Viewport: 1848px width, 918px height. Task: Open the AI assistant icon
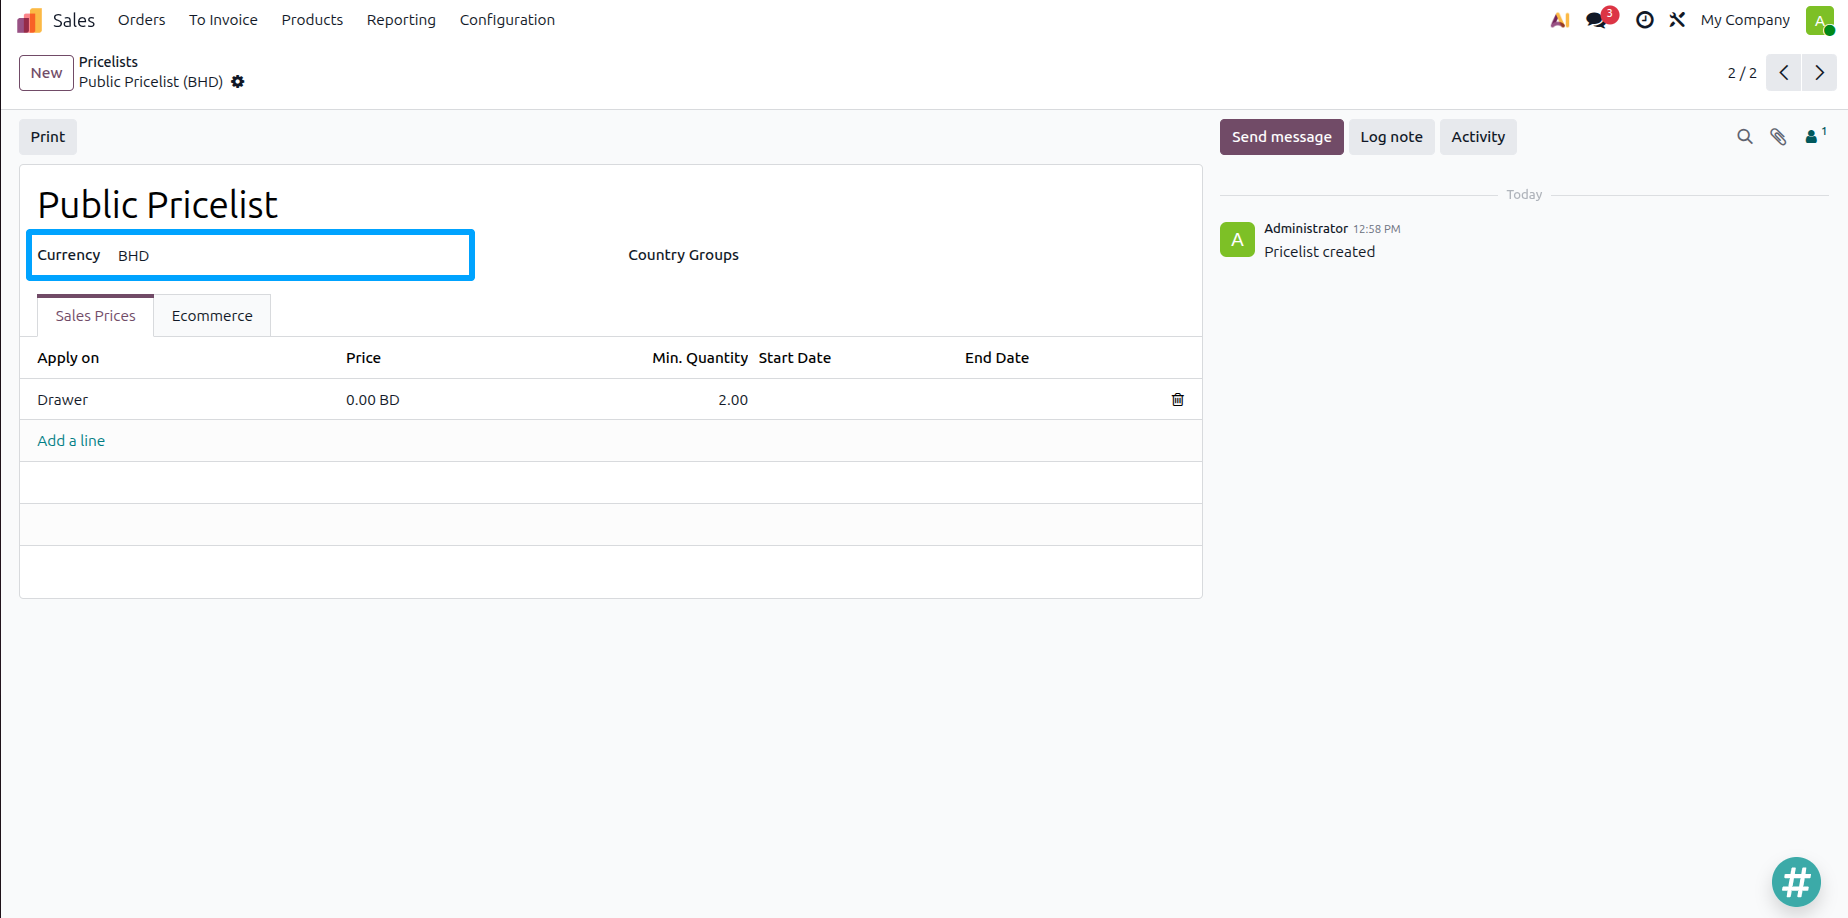[x=1560, y=20]
